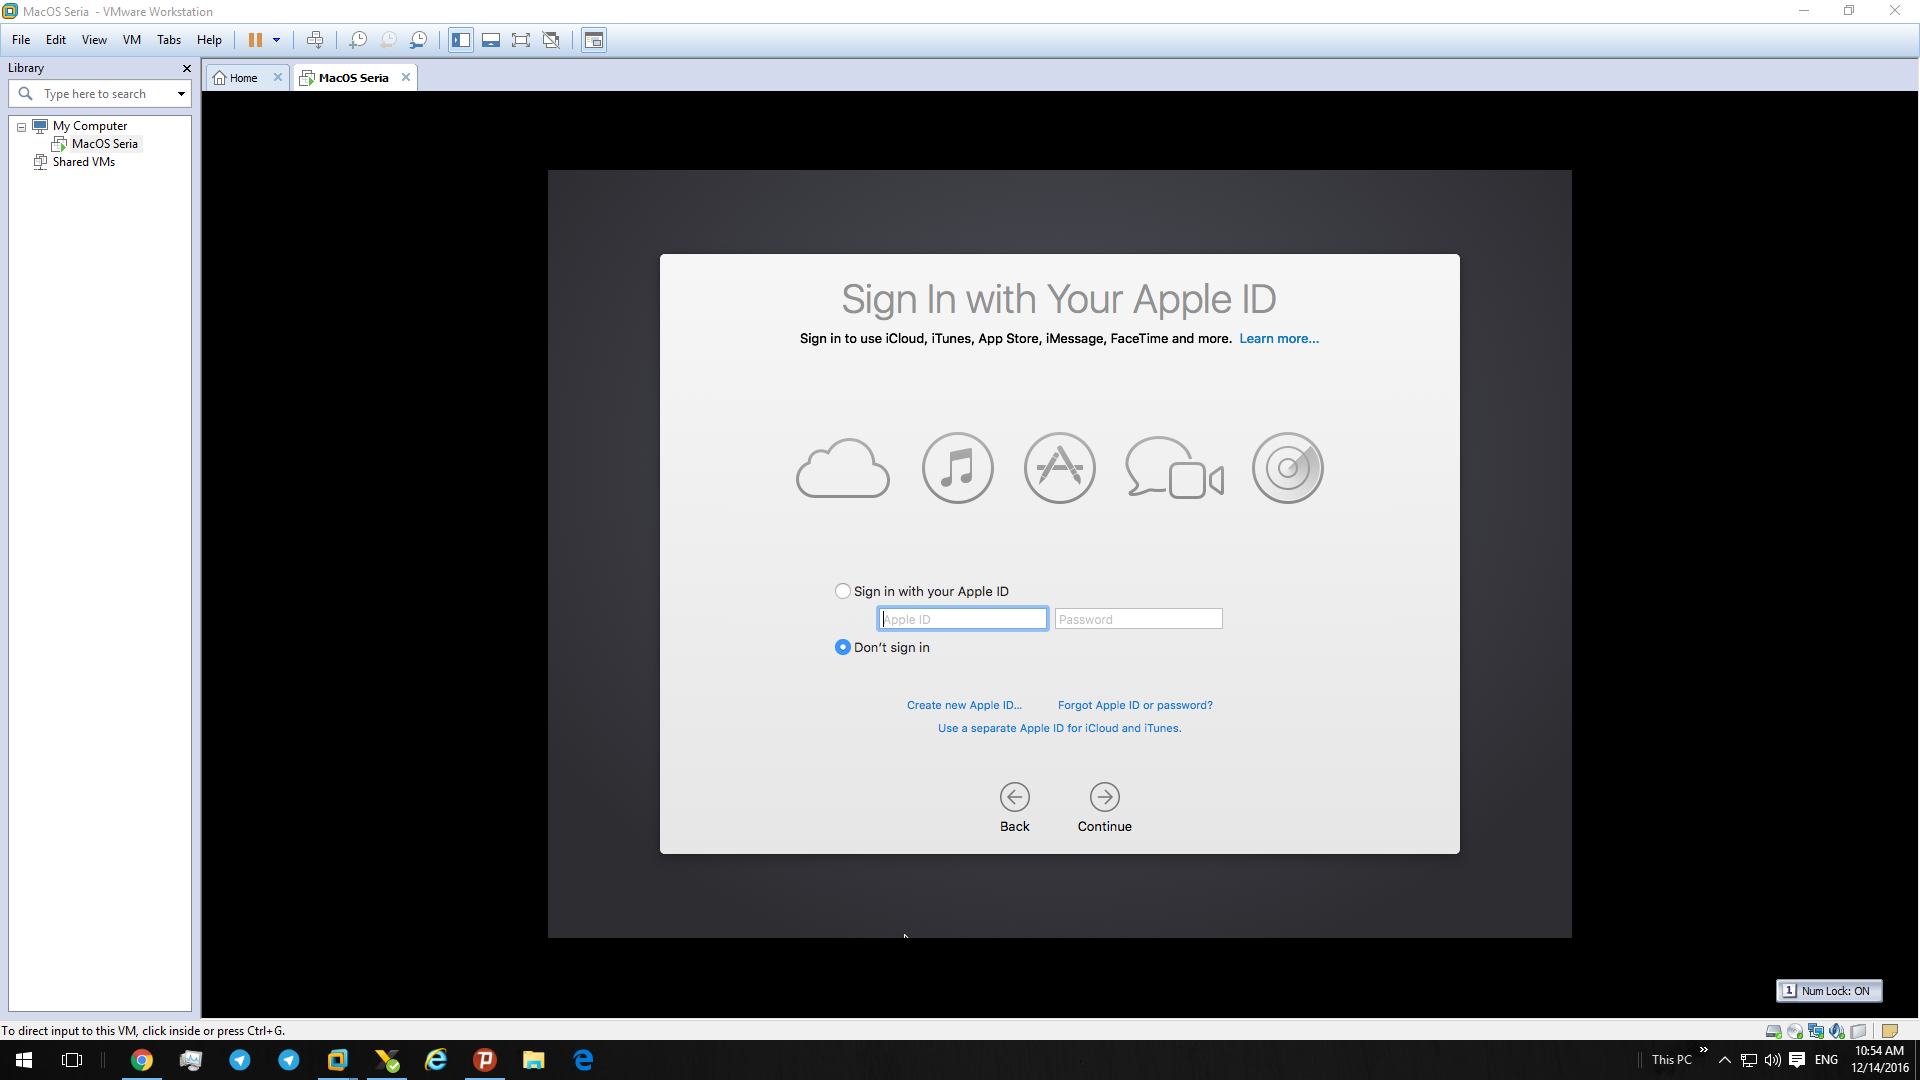The width and height of the screenshot is (1920, 1080).
Task: Switch to Unity mode
Action: coord(551,40)
